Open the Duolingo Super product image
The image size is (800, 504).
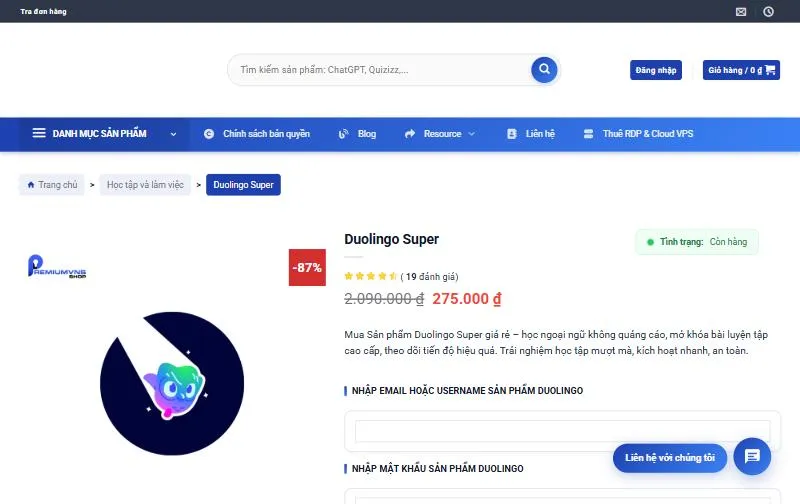(x=172, y=383)
